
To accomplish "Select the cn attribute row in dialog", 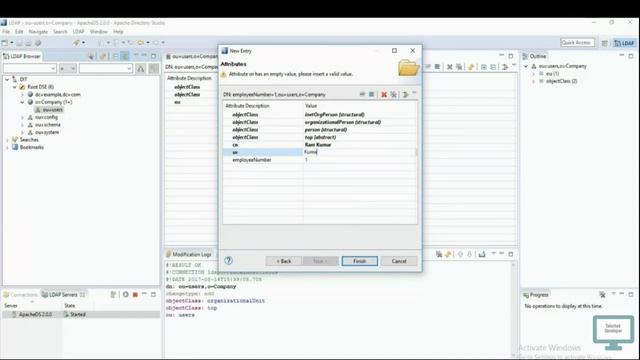I will click(320, 145).
